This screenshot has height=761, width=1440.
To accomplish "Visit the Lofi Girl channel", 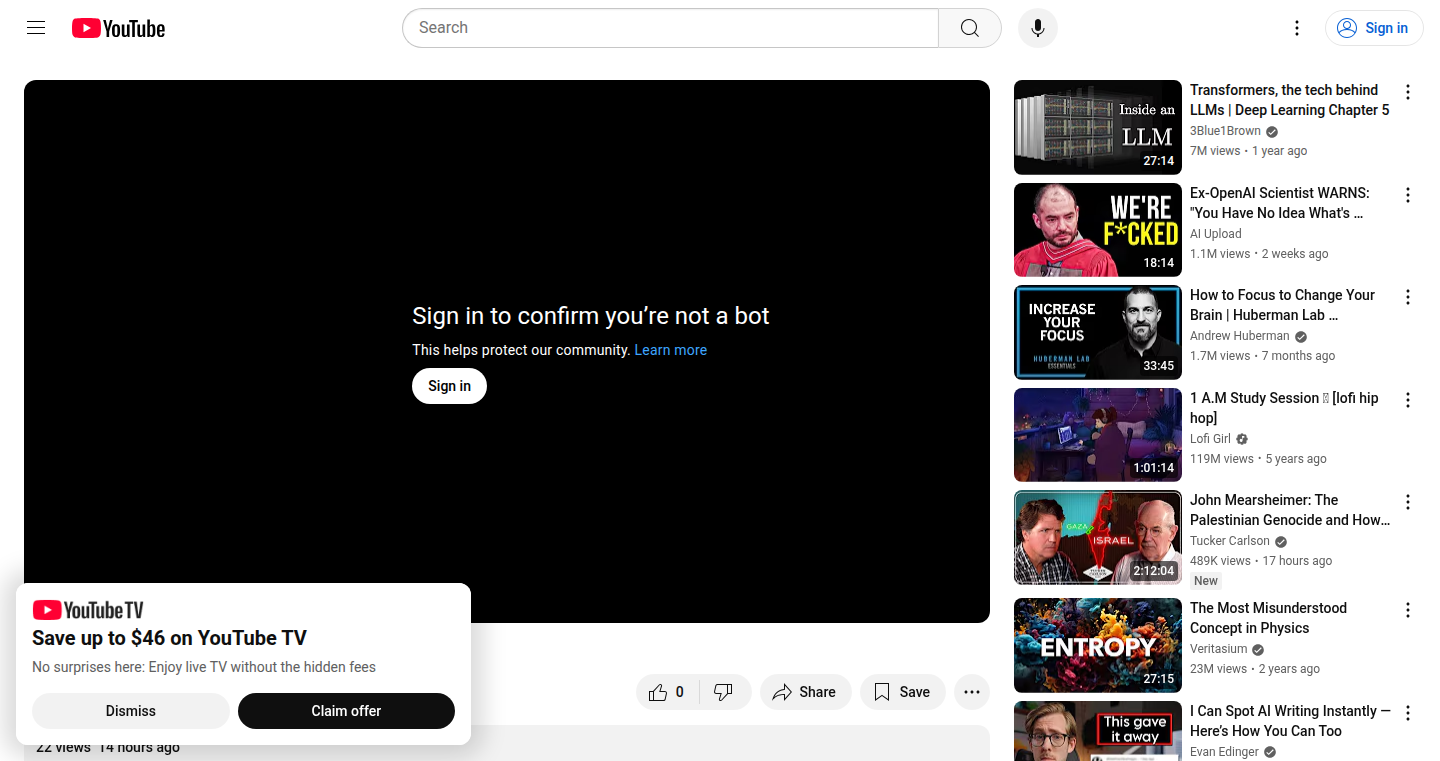I will pos(1210,439).
